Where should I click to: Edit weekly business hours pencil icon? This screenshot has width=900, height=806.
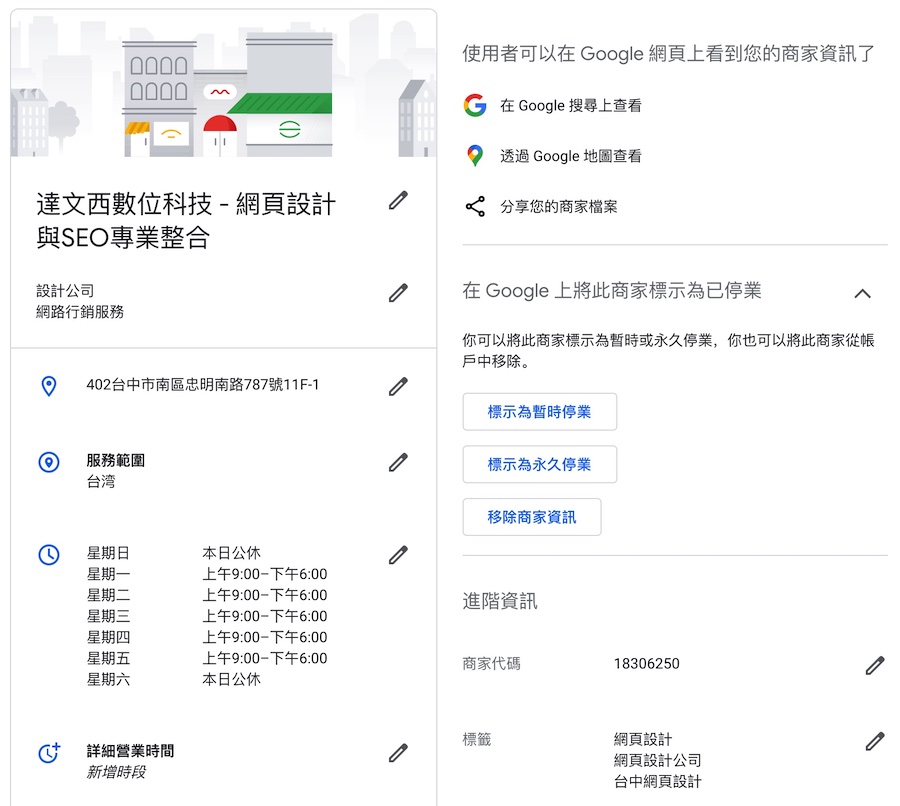pos(398,555)
